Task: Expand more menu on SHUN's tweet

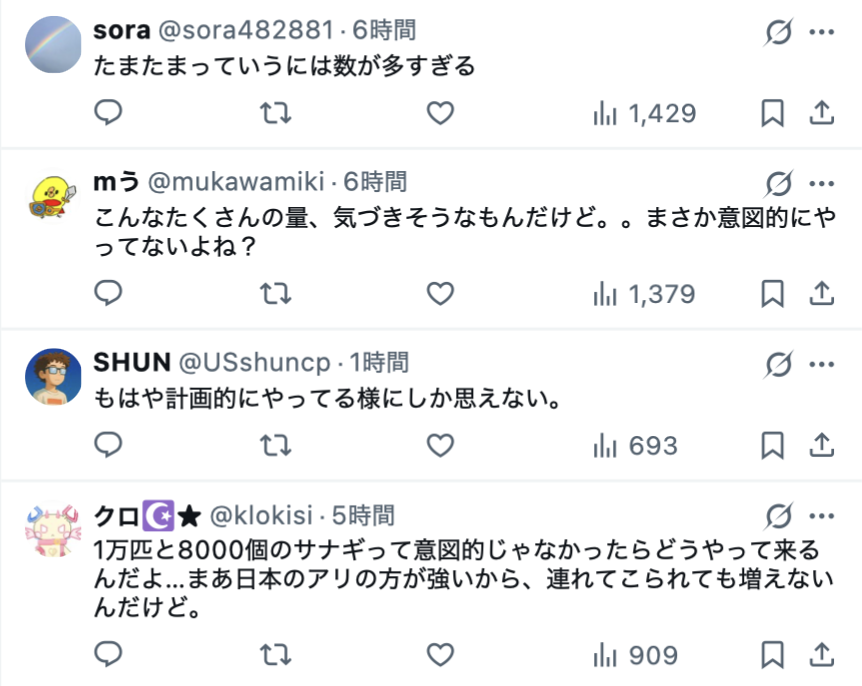Action: point(821,364)
